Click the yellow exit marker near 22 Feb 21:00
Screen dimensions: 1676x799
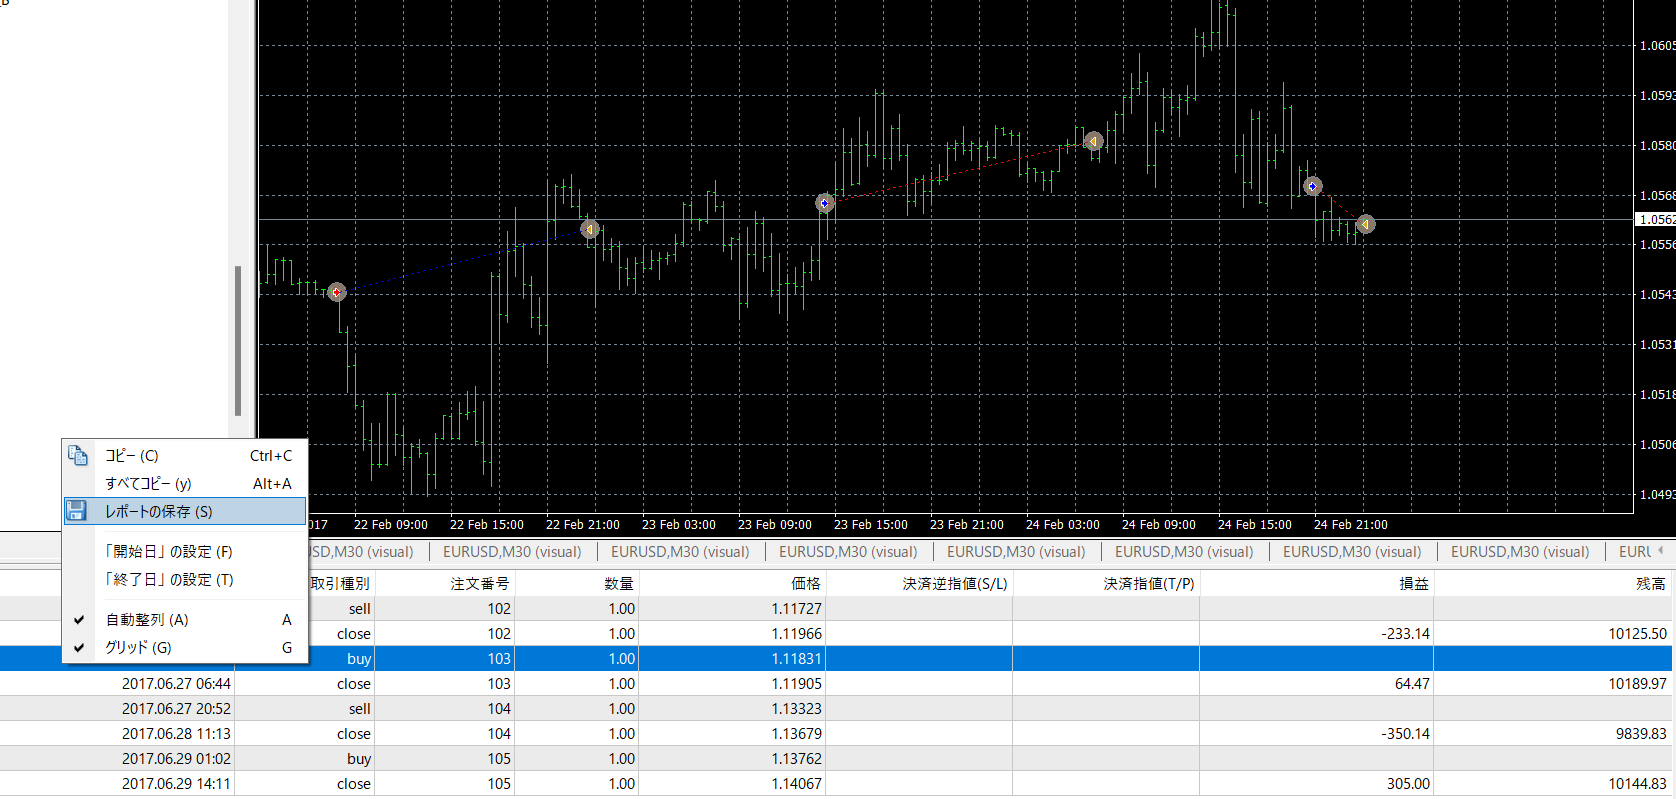590,229
